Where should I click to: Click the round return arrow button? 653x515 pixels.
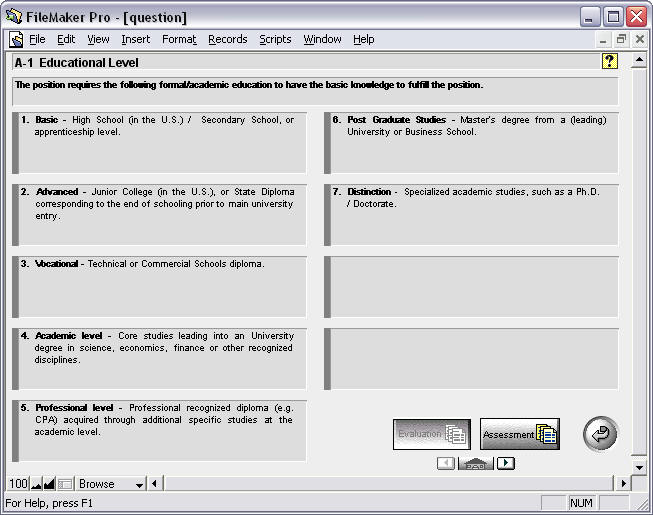[600, 434]
